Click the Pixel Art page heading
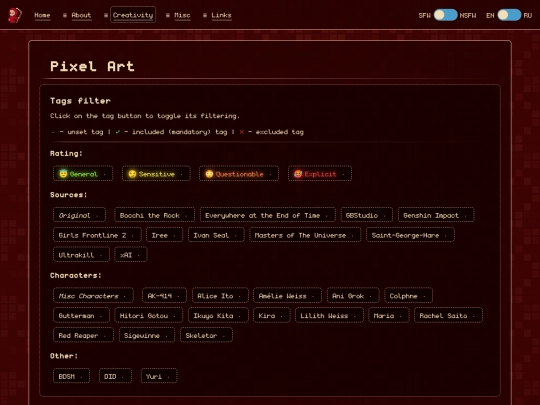 [92, 66]
